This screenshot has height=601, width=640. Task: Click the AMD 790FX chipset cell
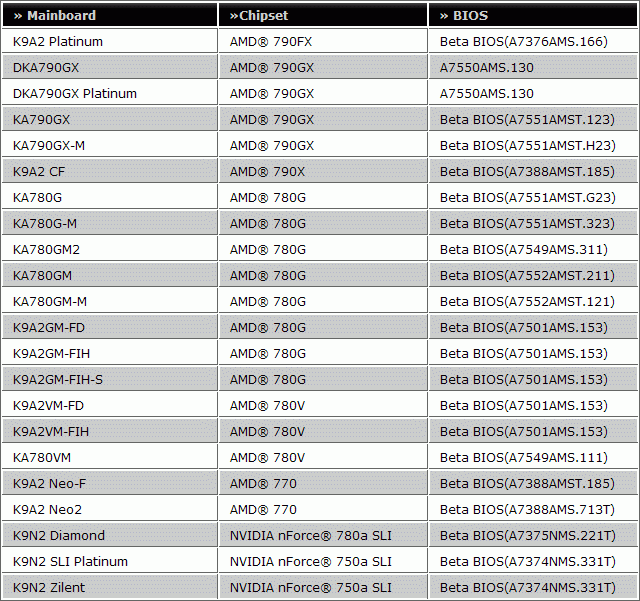tap(272, 42)
